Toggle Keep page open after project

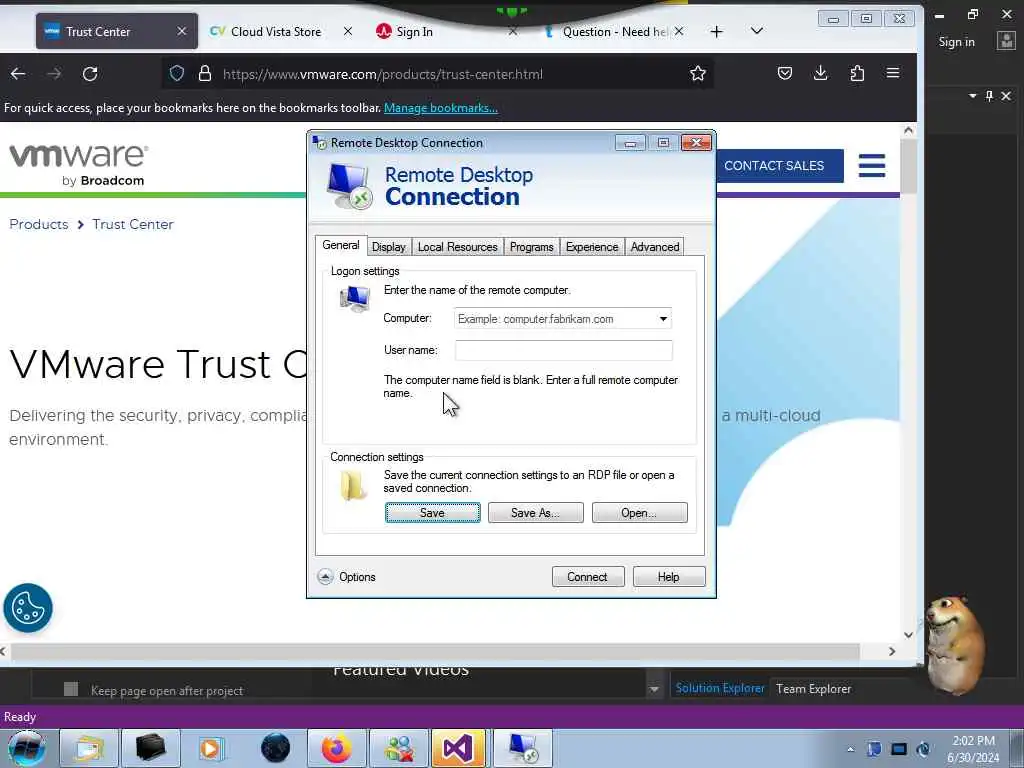coord(71,689)
